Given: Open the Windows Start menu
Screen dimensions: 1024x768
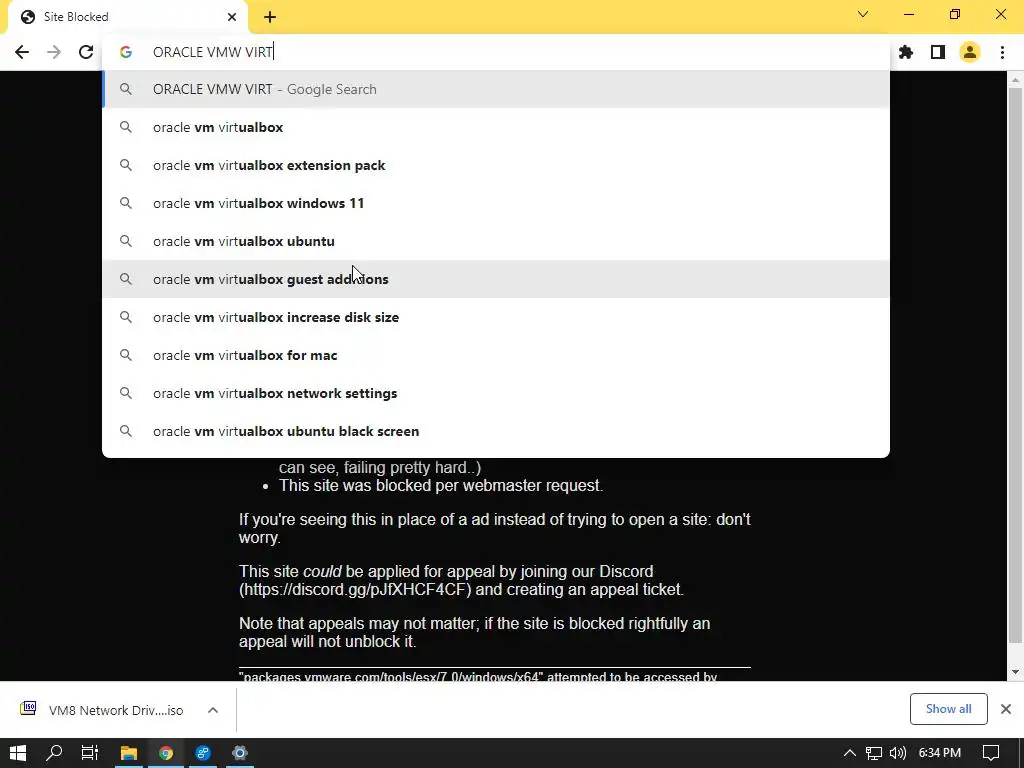Looking at the screenshot, I should coord(18,753).
